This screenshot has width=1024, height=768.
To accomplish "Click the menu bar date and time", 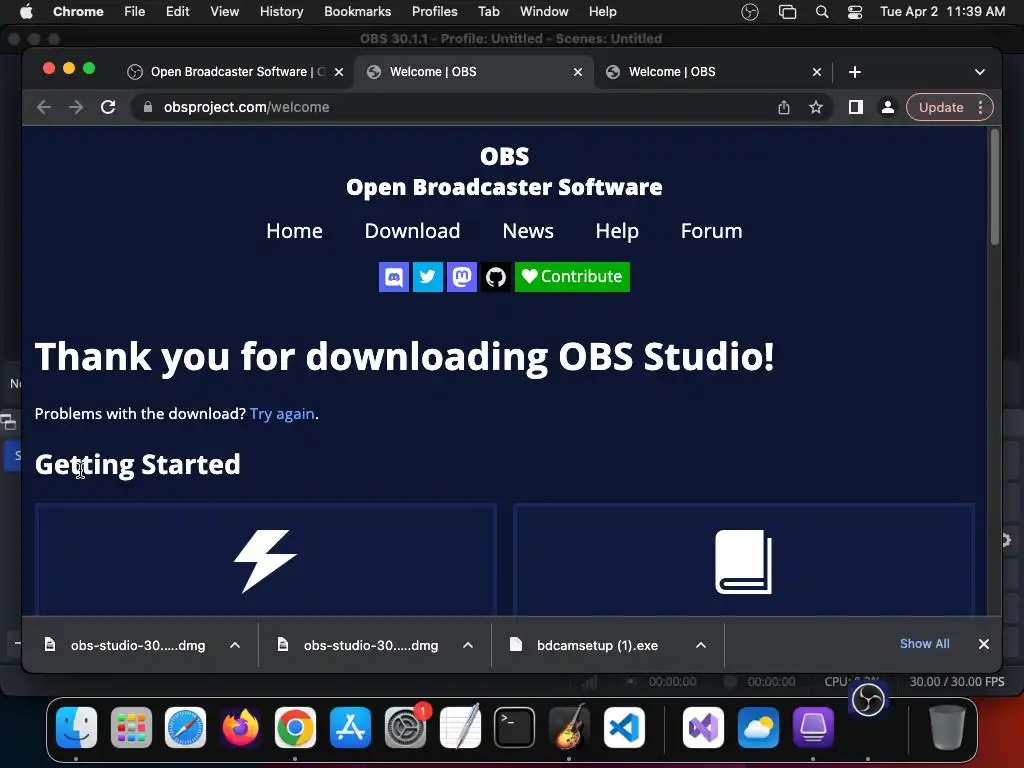I will coord(942,12).
